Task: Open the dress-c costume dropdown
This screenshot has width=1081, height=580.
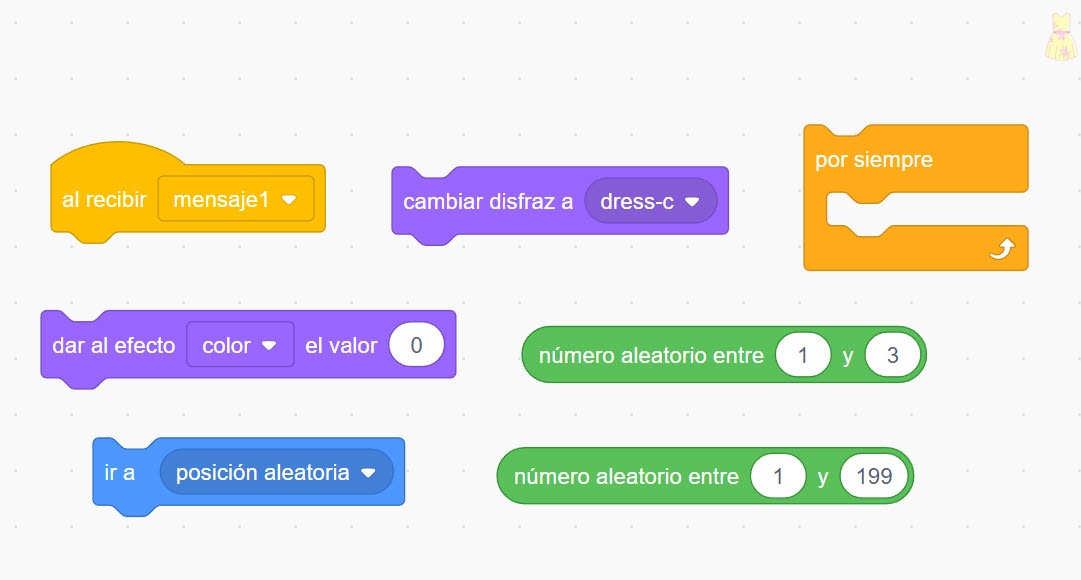Action: (x=650, y=201)
